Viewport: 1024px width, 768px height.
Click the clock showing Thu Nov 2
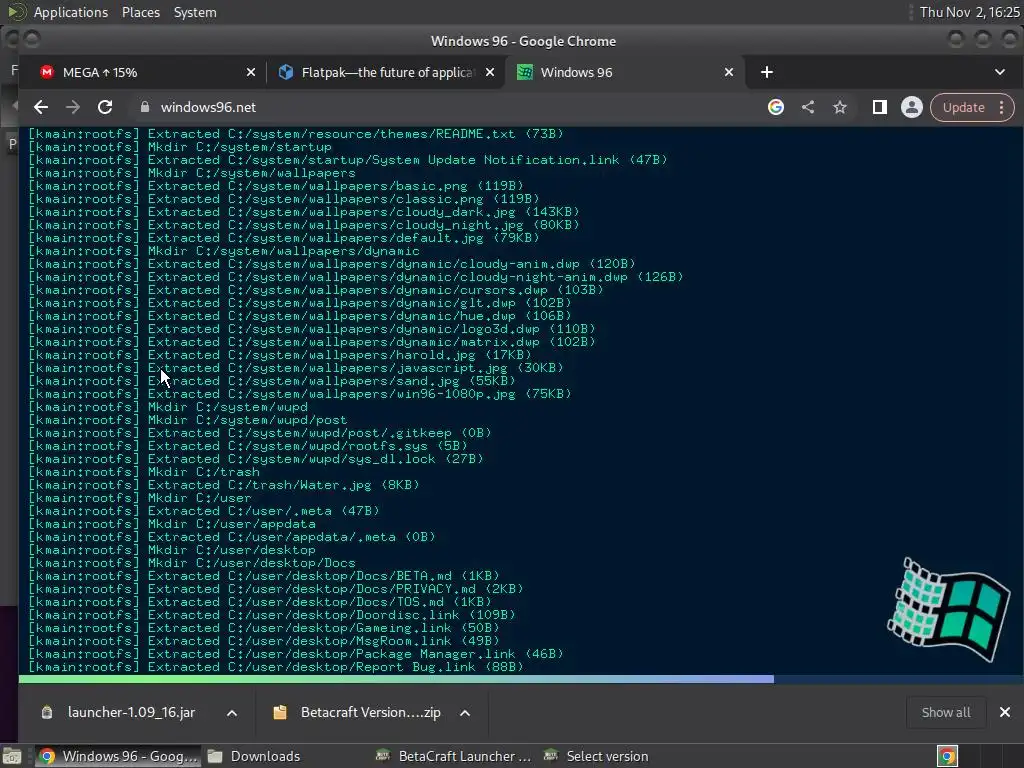[969, 12]
